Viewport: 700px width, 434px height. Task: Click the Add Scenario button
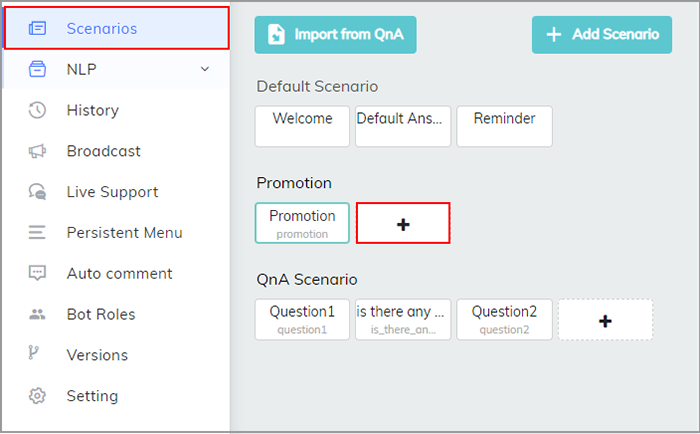click(x=601, y=35)
